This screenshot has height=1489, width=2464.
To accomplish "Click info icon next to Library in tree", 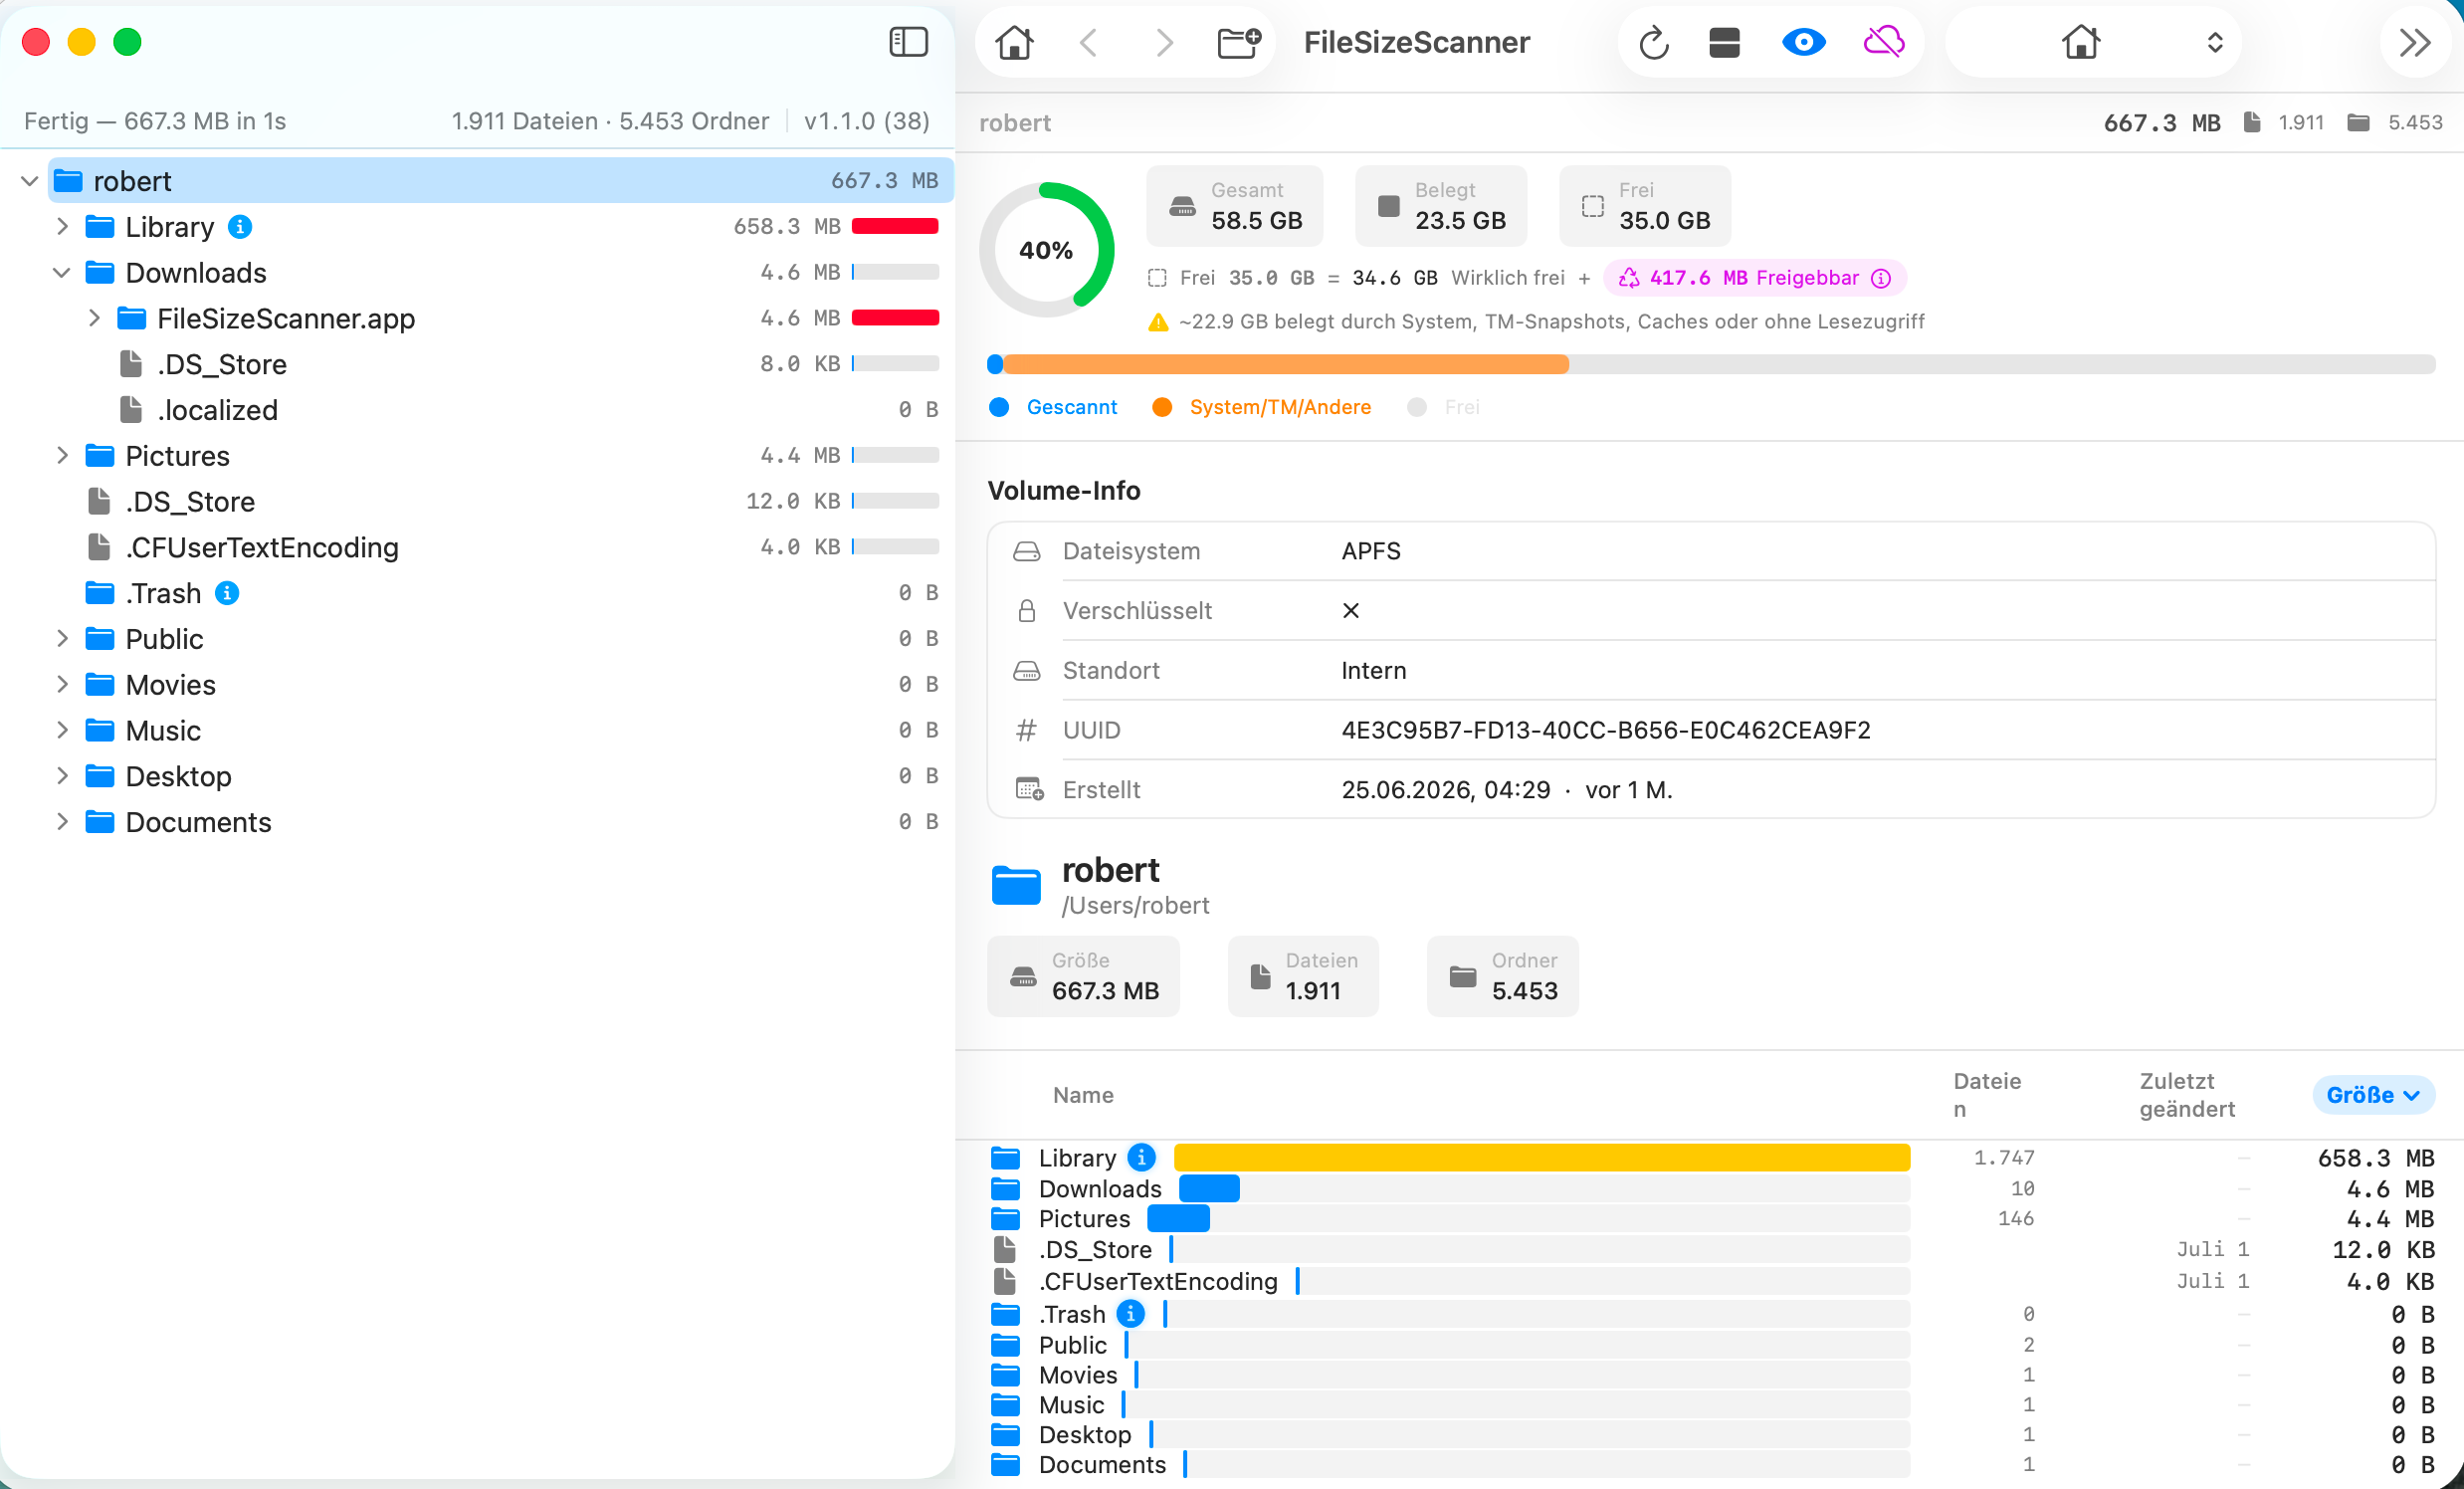I will 240,227.
